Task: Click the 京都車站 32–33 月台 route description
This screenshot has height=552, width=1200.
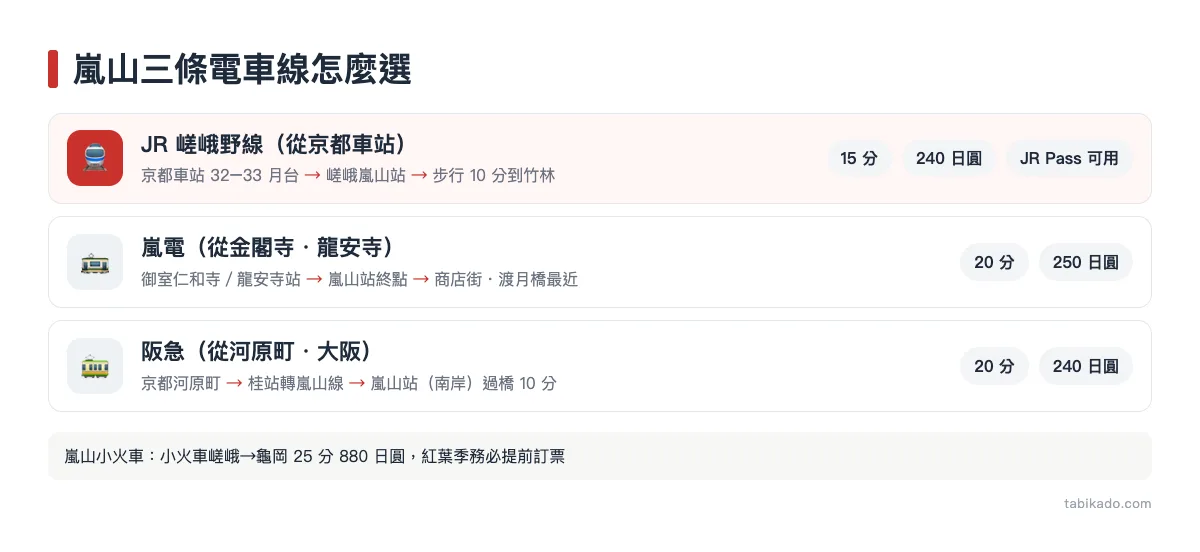Action: [348, 176]
